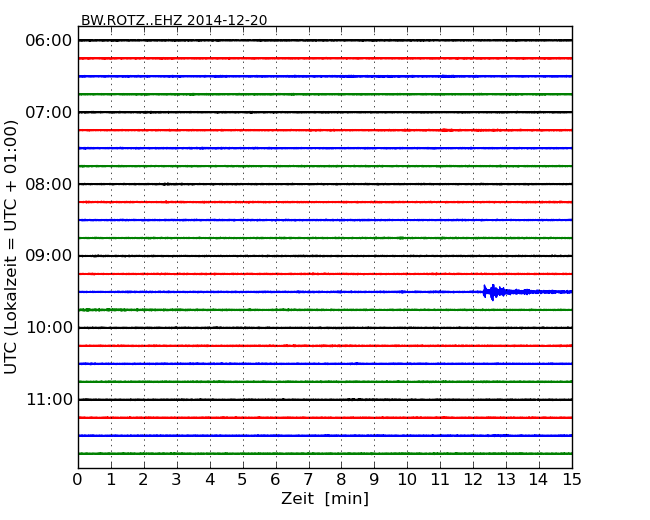
Task: Select the black trace at 06:00
Action: tap(325, 40)
